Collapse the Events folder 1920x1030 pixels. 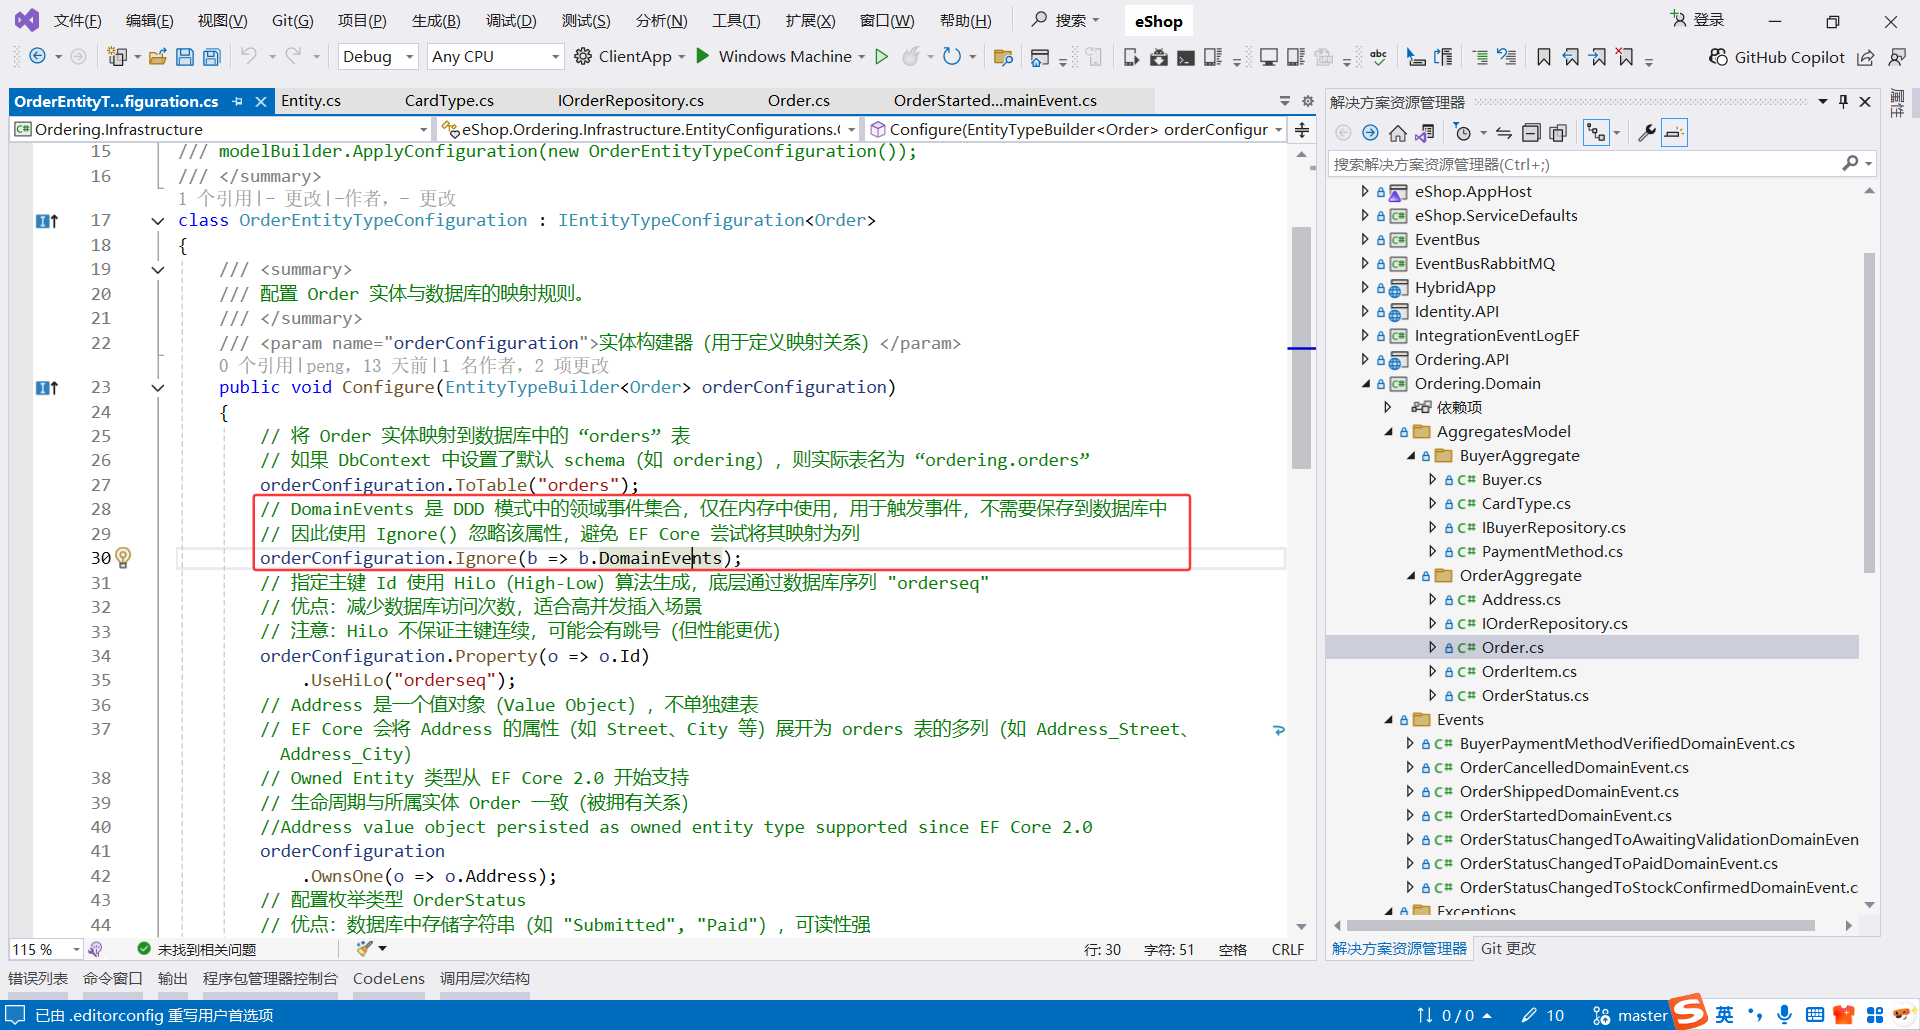coord(1389,720)
